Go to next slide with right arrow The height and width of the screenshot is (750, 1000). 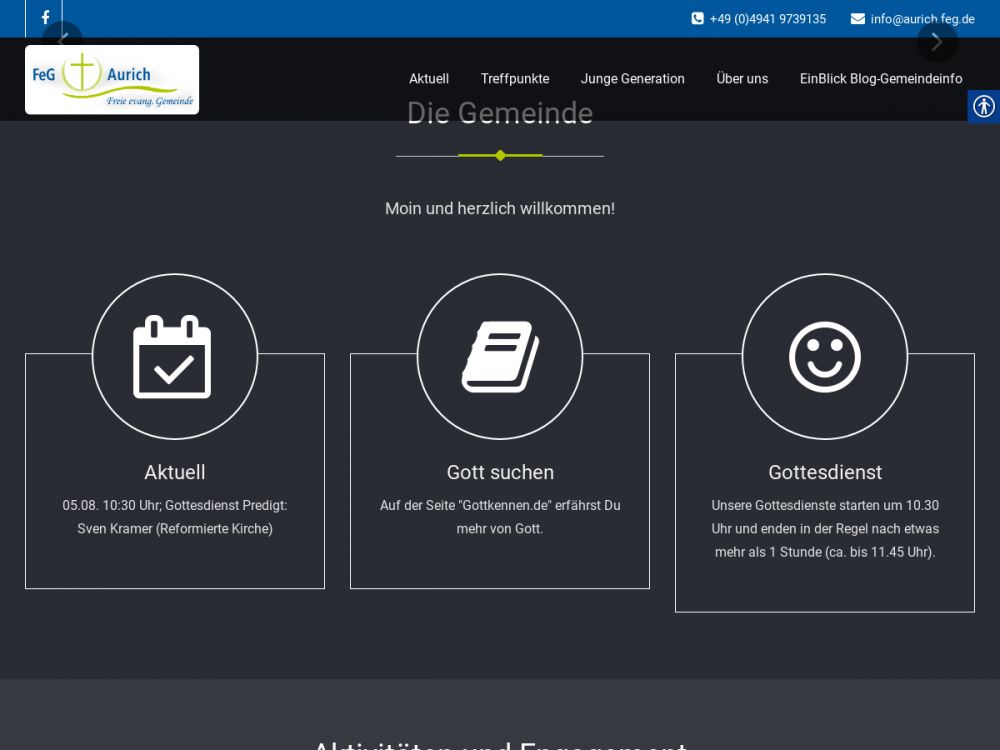click(937, 42)
